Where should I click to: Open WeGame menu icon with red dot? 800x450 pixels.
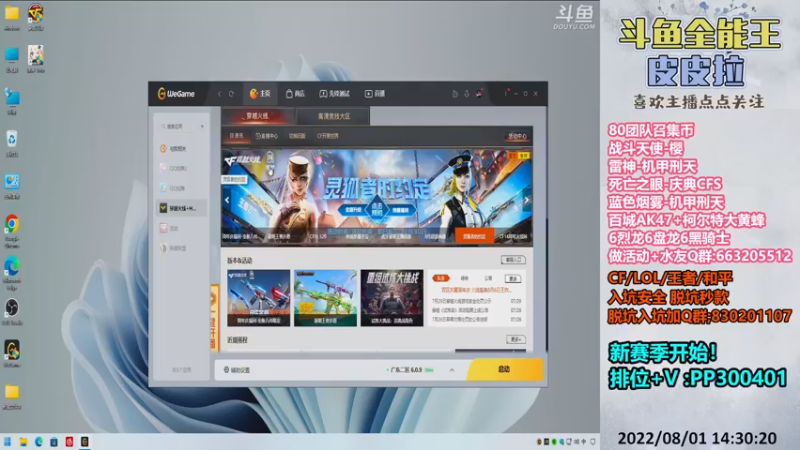[507, 93]
